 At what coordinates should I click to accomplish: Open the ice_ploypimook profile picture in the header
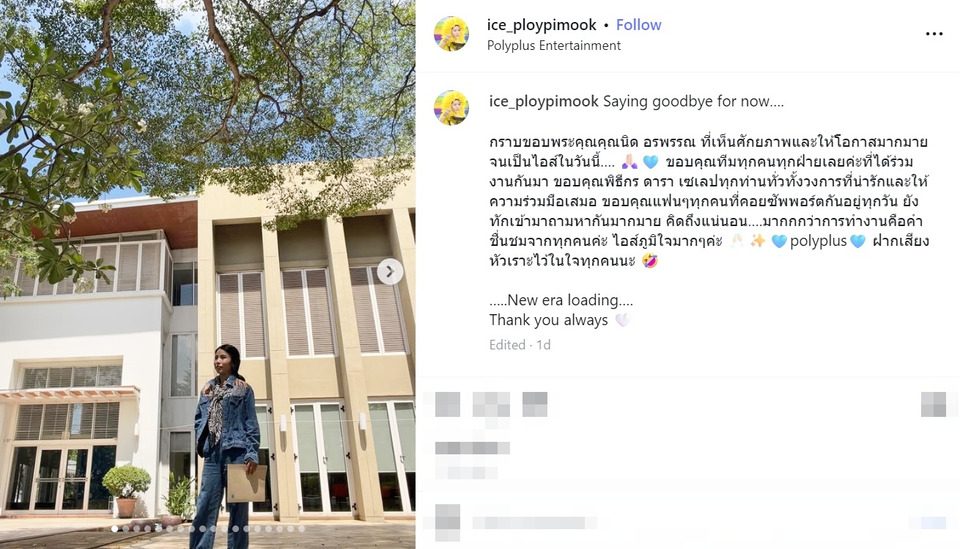click(452, 34)
